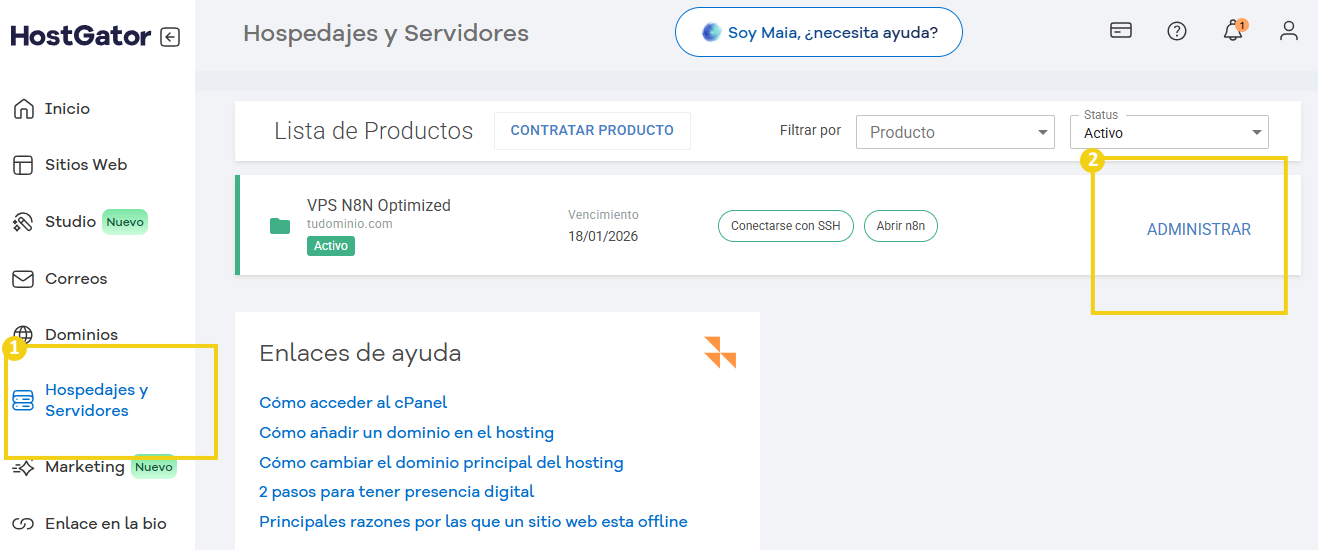Click the Filtrar por label
This screenshot has width=1318, height=550.
point(810,131)
